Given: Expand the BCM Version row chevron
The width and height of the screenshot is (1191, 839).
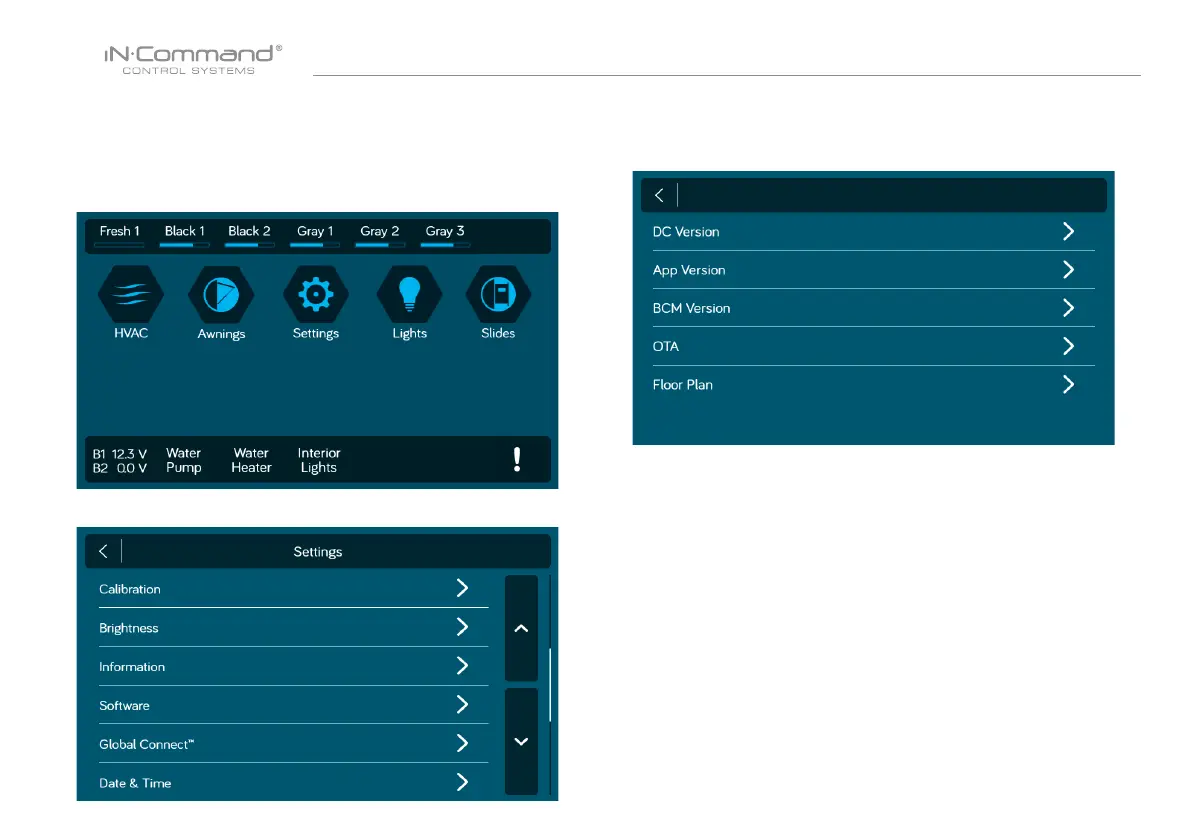Looking at the screenshot, I should [1068, 308].
